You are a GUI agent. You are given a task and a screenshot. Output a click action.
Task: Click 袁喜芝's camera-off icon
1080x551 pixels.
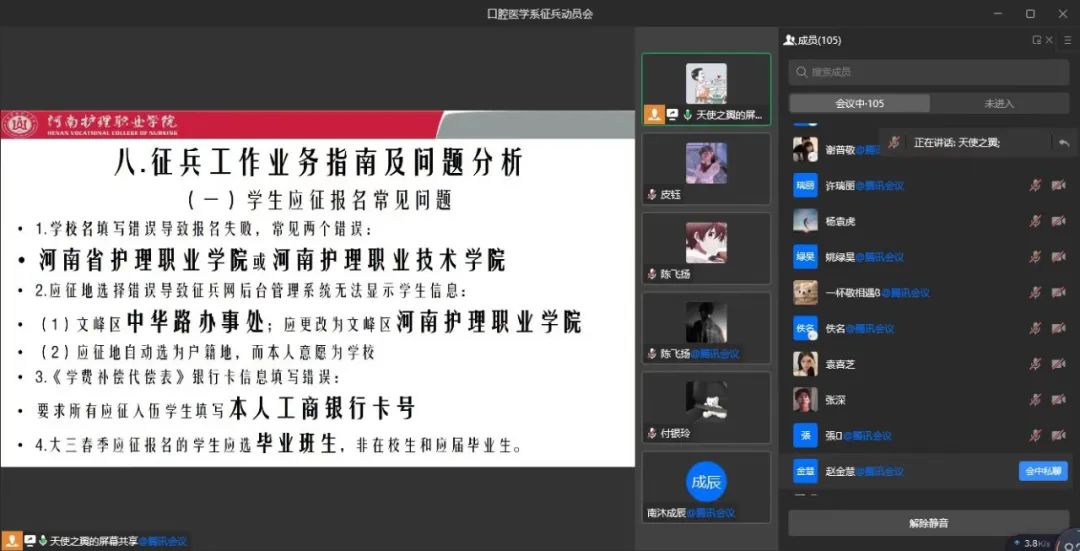tap(1058, 364)
